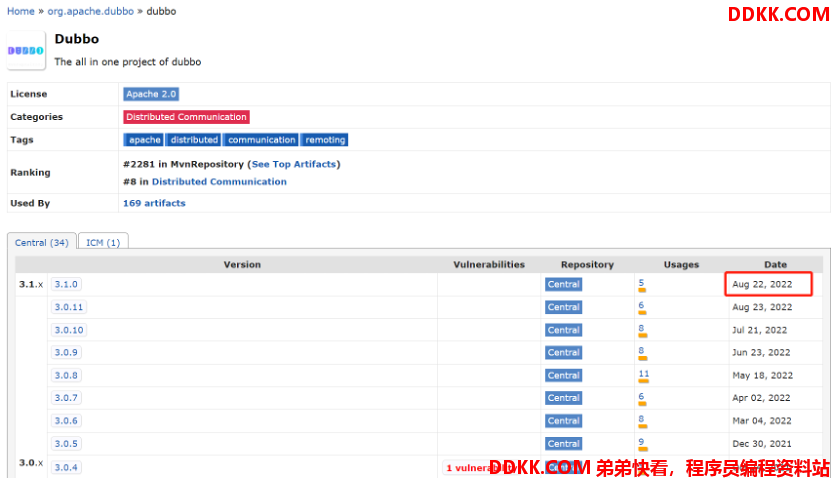
Task: Open Distributed Communication ranking link
Action: coord(219,181)
